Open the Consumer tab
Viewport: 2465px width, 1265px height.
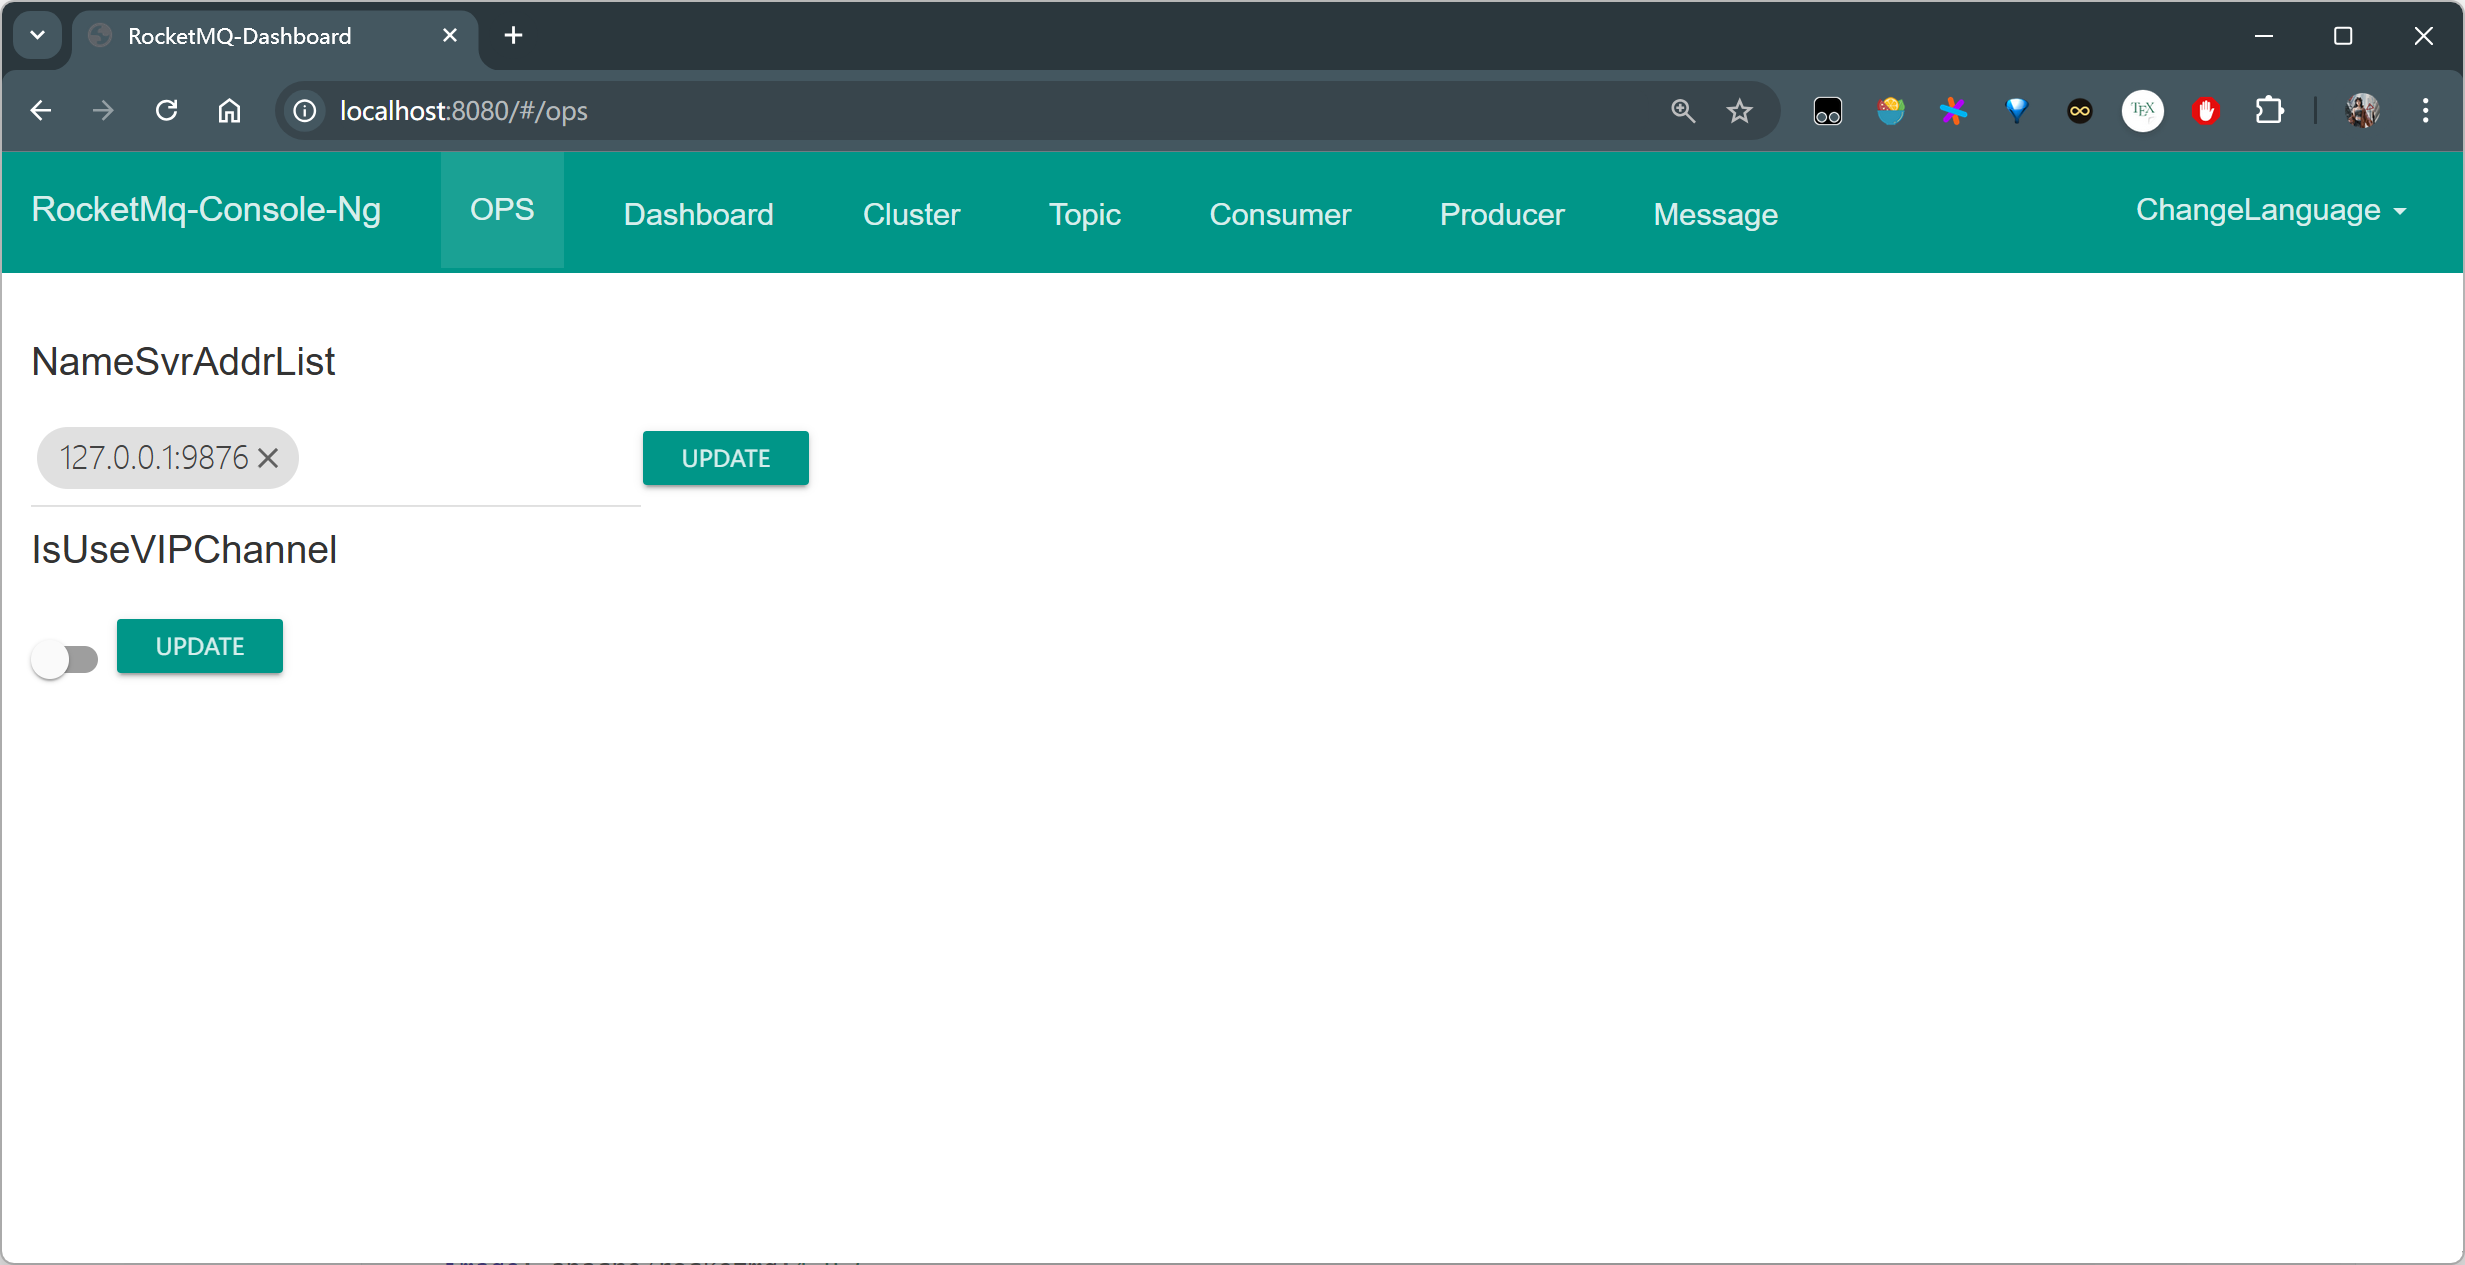[x=1280, y=214]
